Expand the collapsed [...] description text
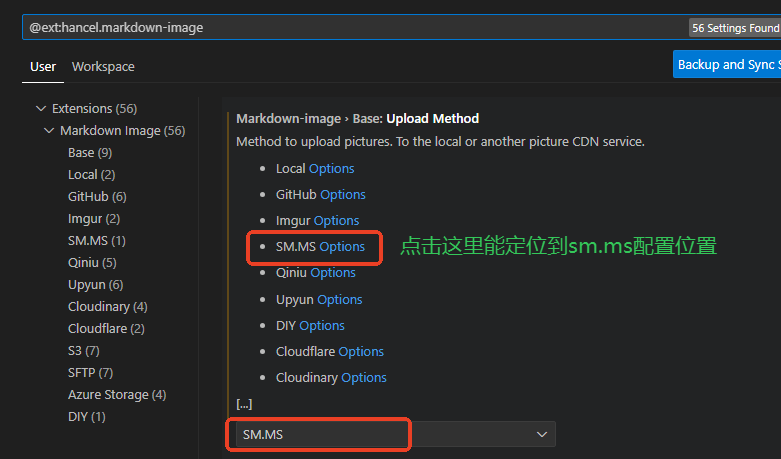Screen dimensions: 781x459 244,403
